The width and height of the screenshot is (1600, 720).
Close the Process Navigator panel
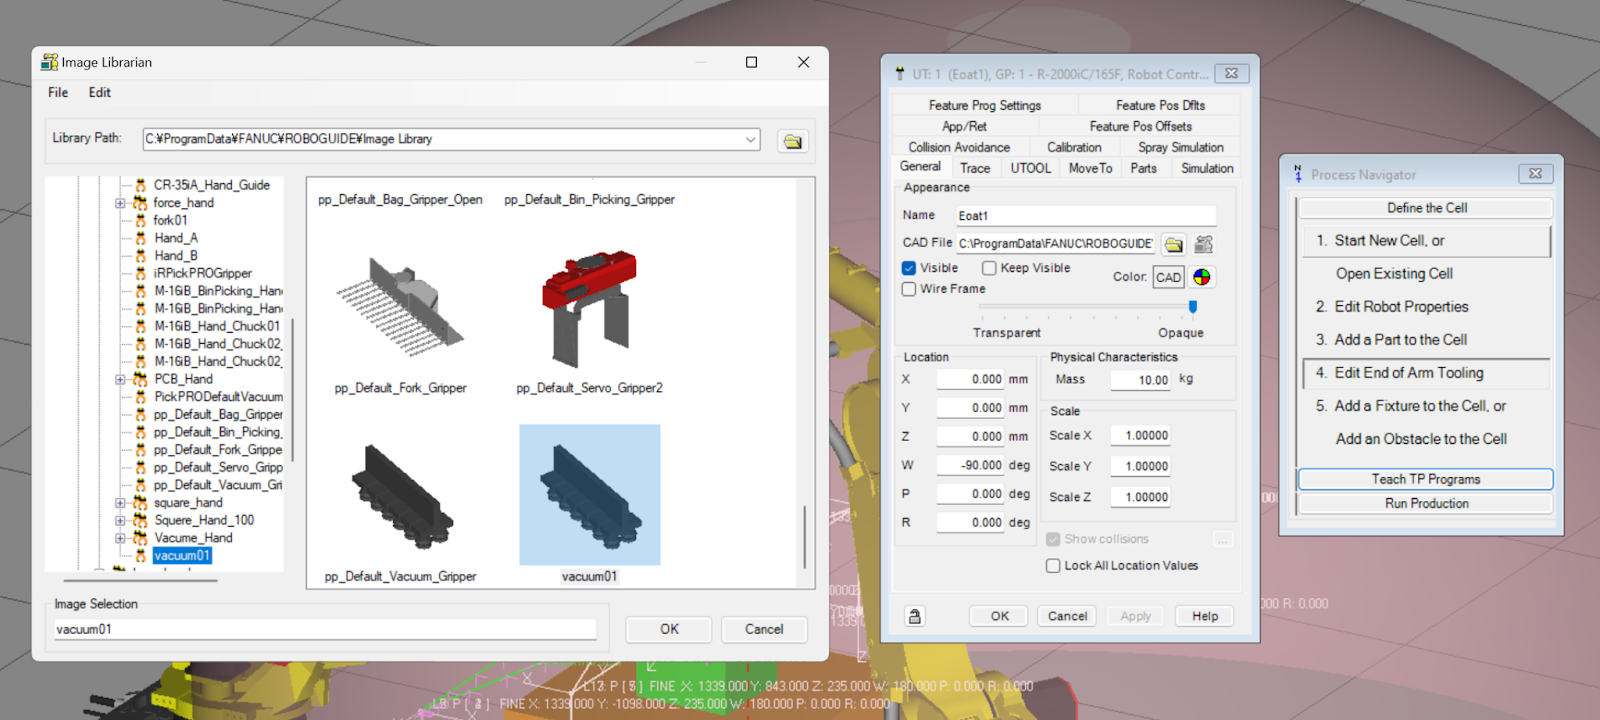pyautogui.click(x=1535, y=174)
